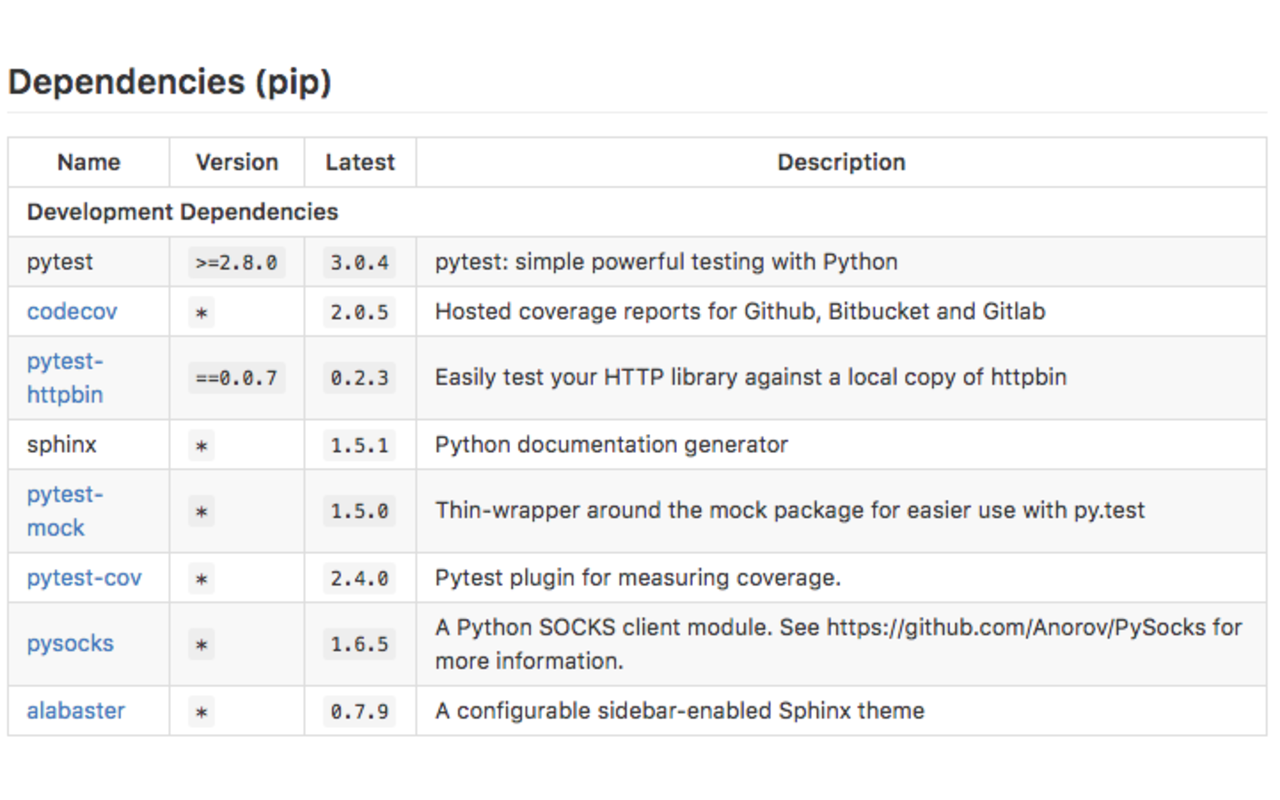The width and height of the screenshot is (1280, 800).
Task: Click the 'Python documentation generator' description
Action: click(611, 445)
